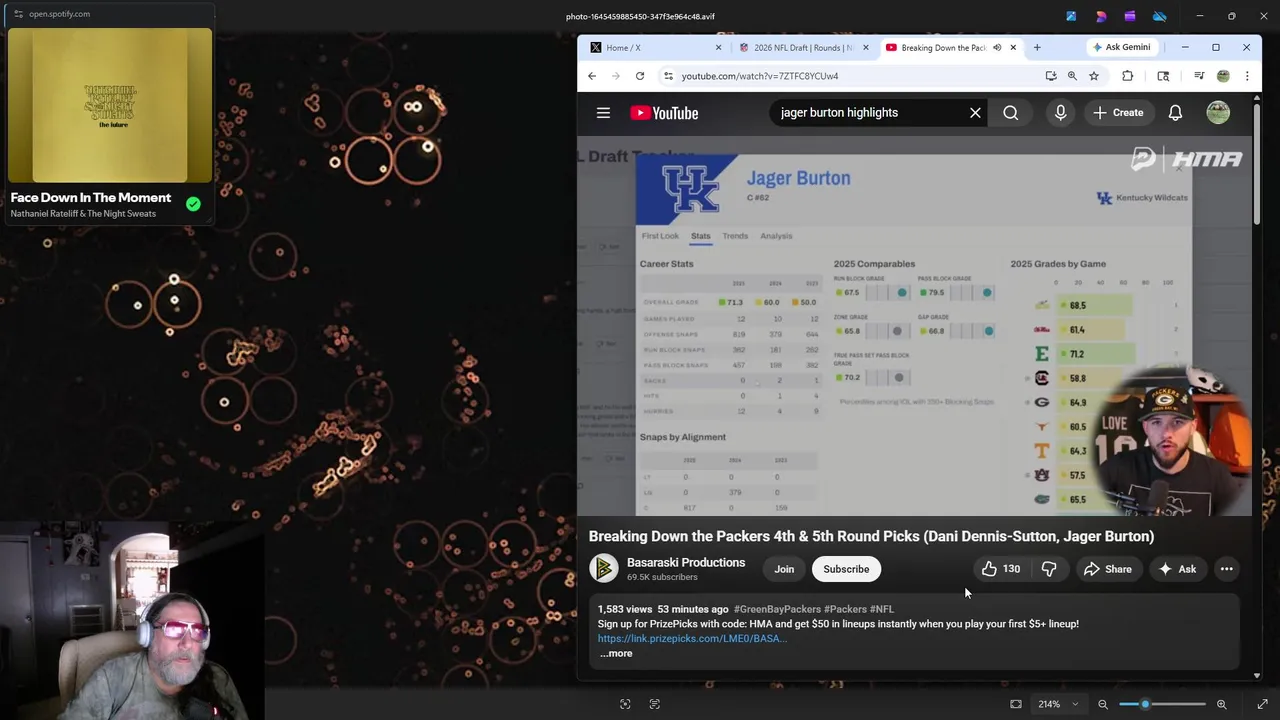Open Designer icon in Photos title bar

[x=1101, y=16]
